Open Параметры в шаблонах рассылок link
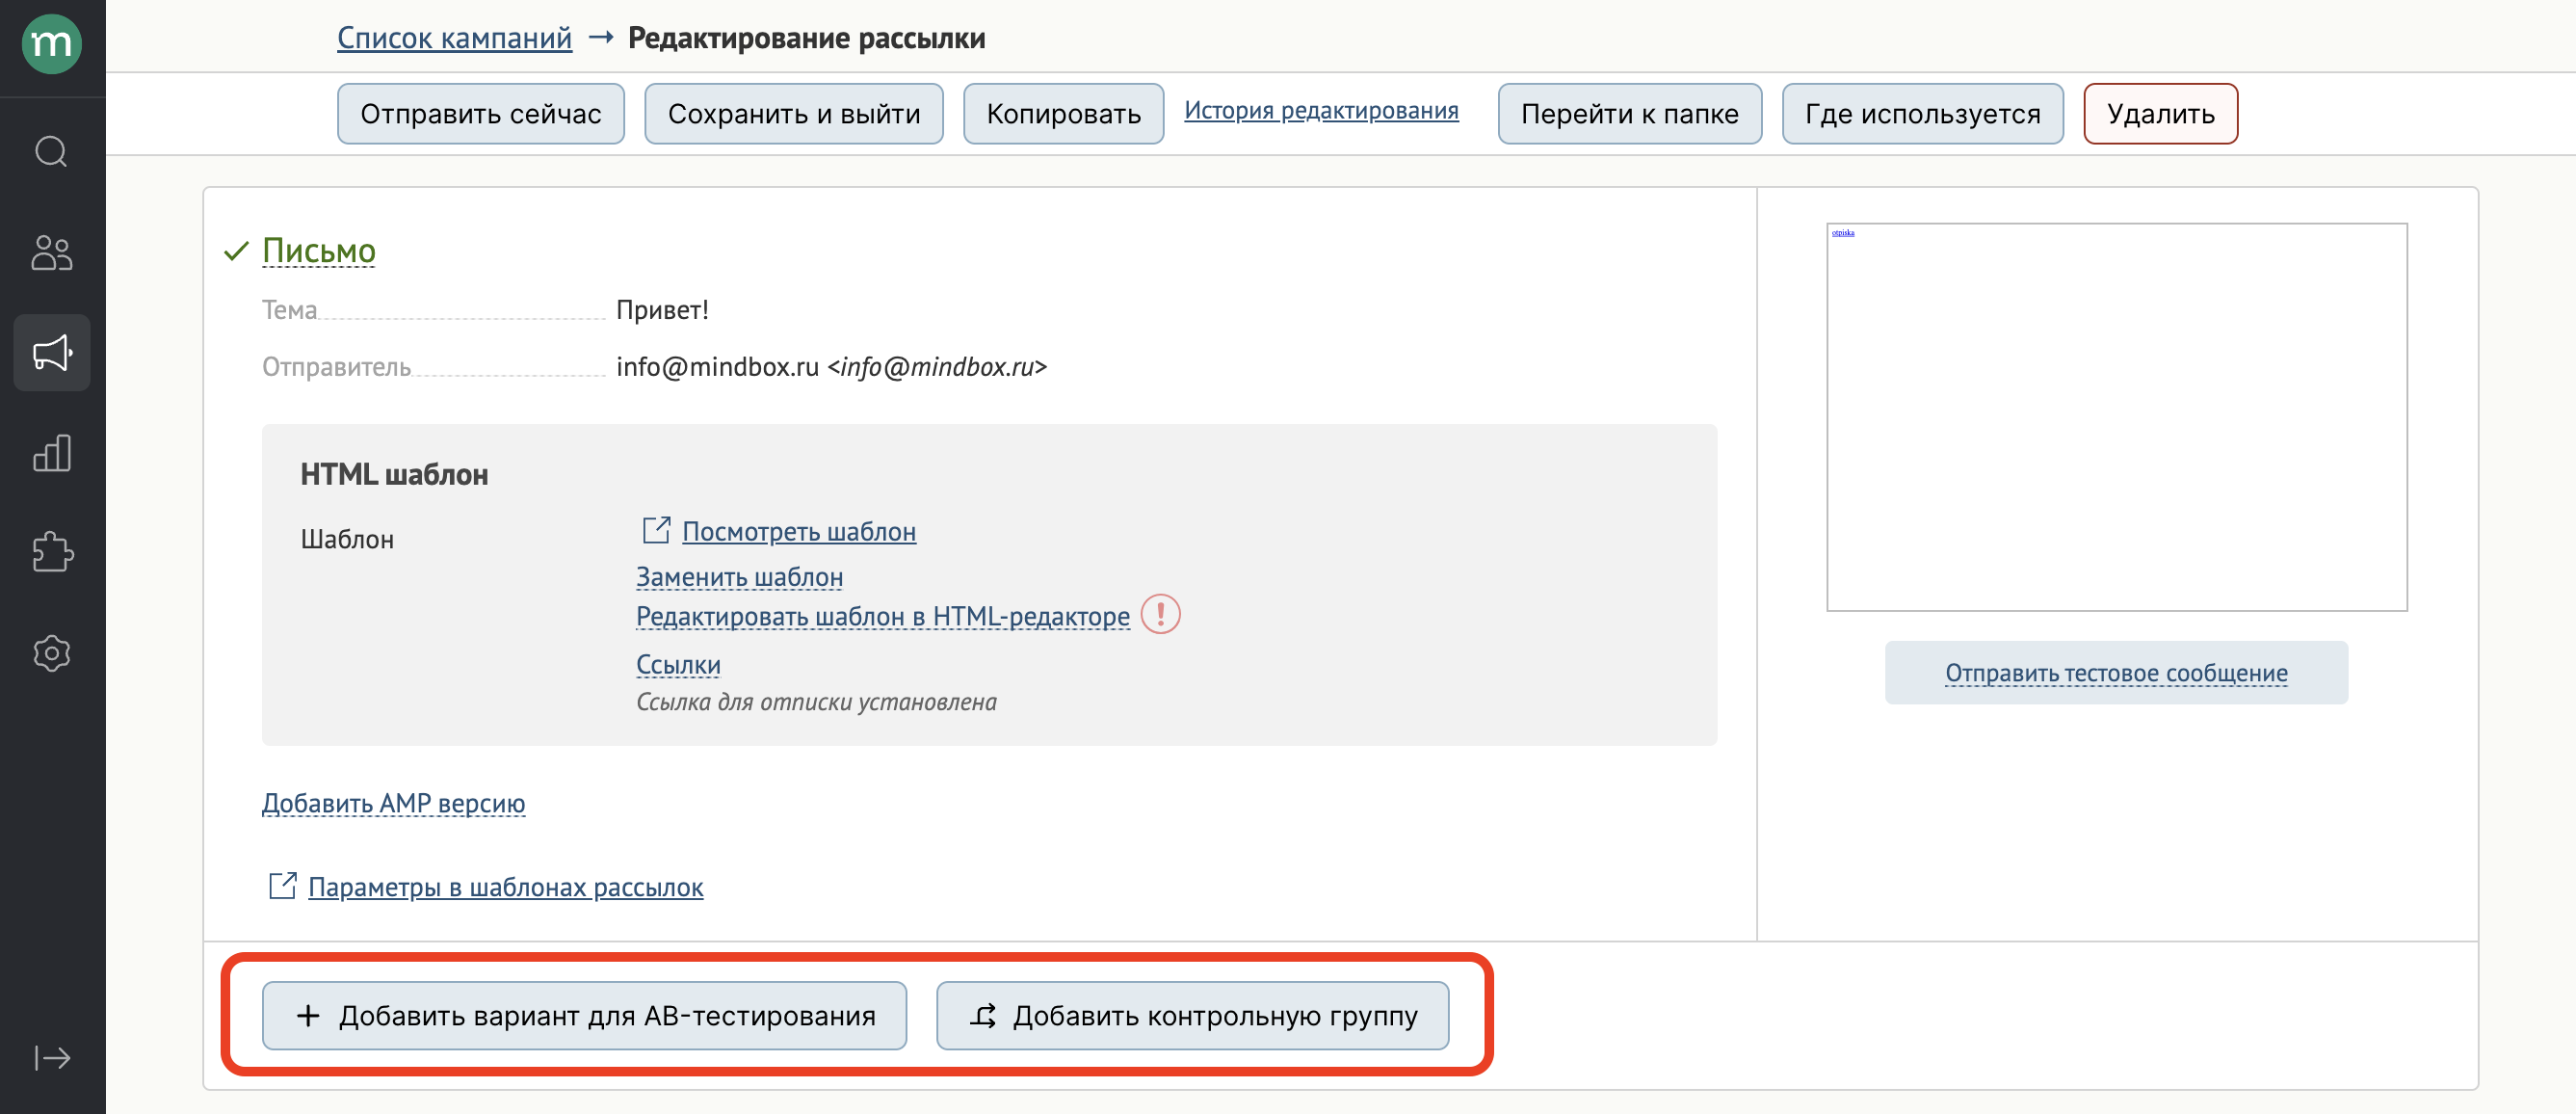The width and height of the screenshot is (2576, 1114). click(505, 887)
